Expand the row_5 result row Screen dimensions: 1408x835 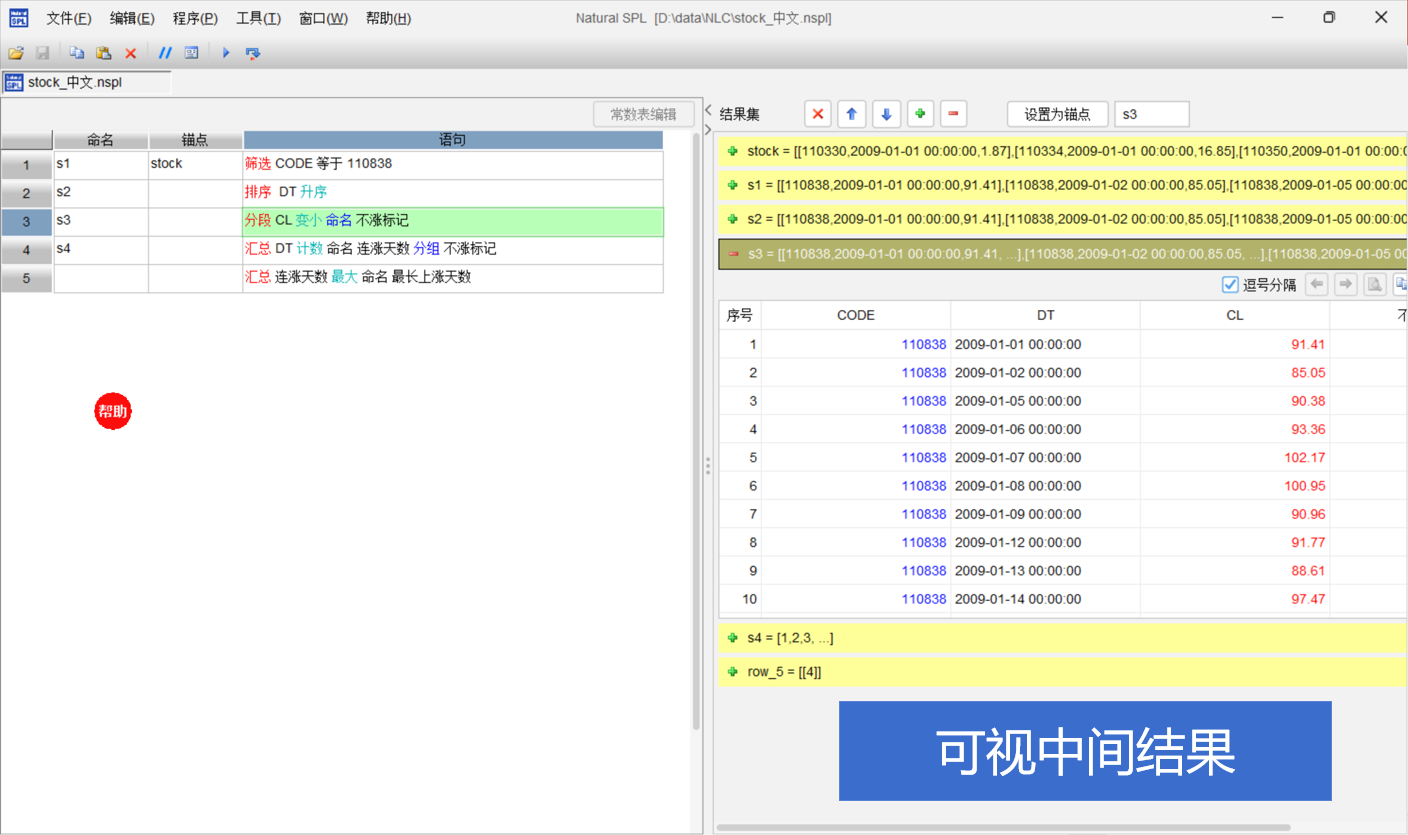pyautogui.click(x=733, y=672)
